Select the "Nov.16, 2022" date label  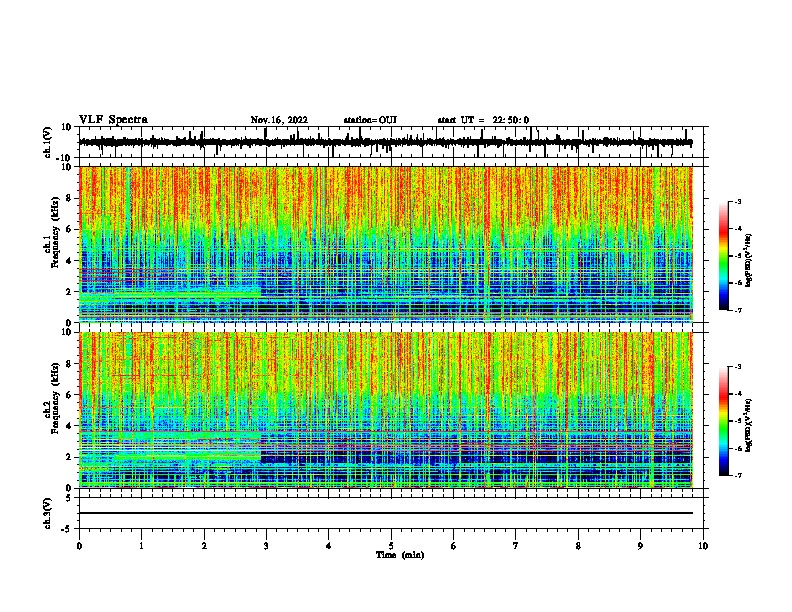pos(279,120)
